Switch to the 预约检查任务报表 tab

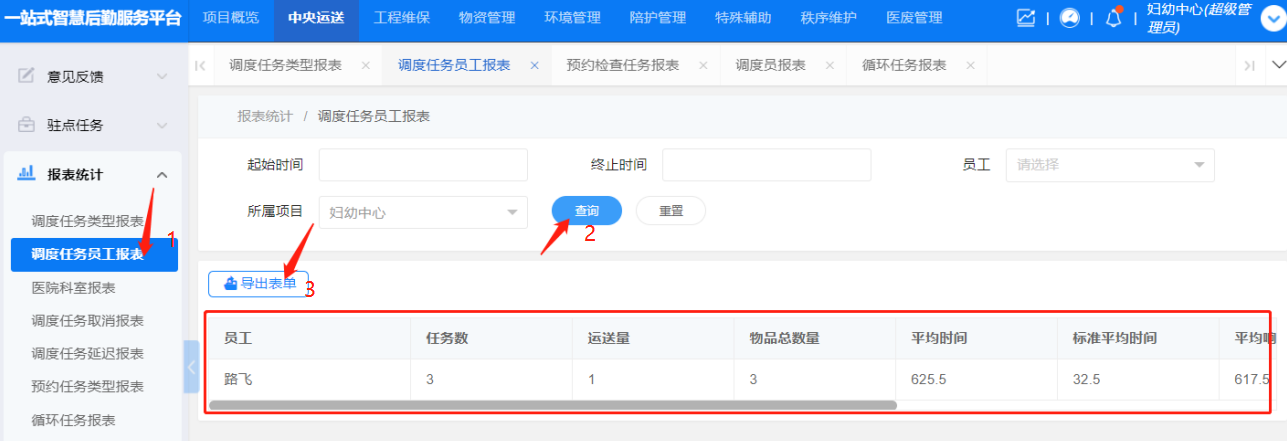tap(622, 65)
